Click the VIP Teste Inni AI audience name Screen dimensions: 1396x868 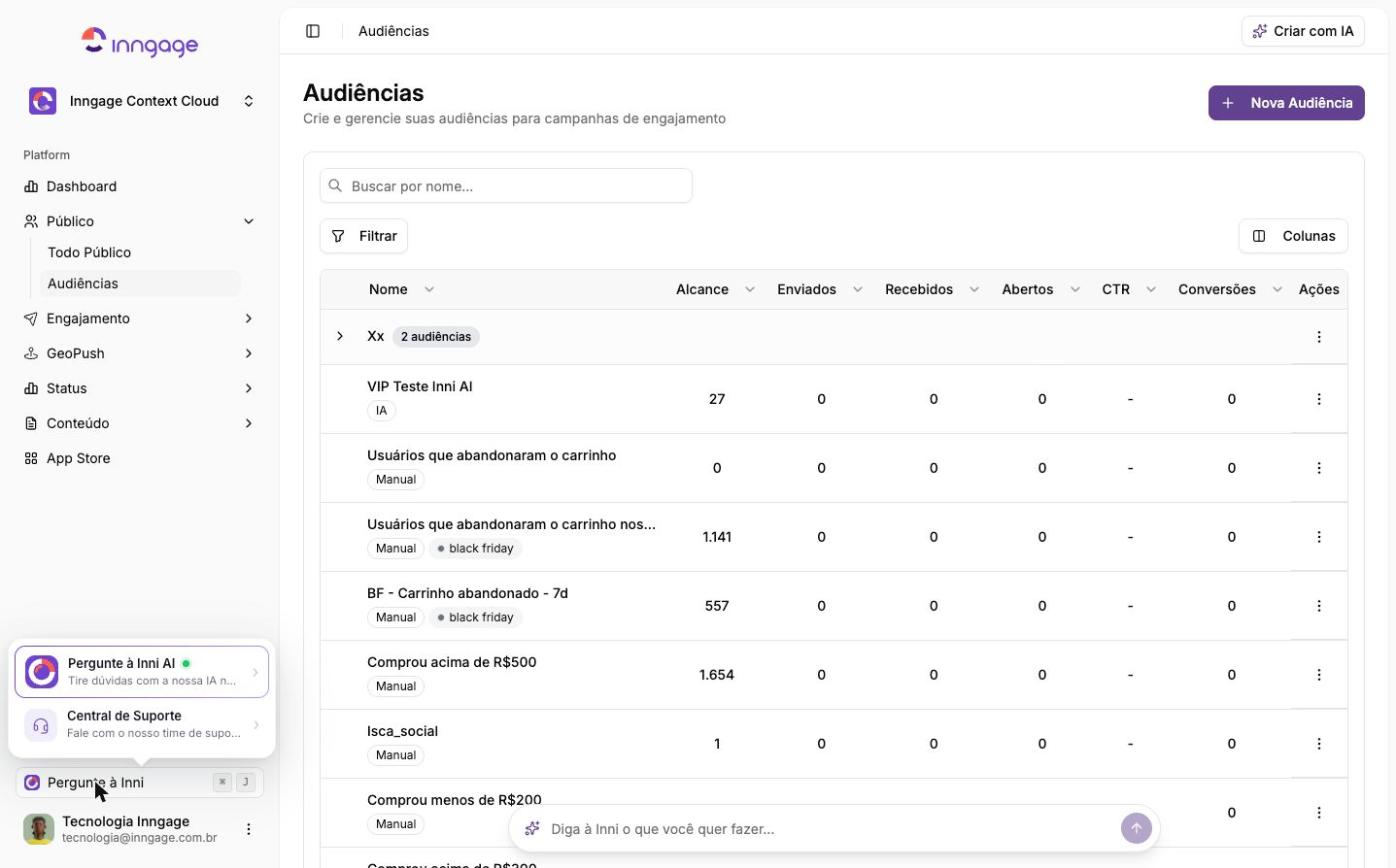tap(420, 386)
